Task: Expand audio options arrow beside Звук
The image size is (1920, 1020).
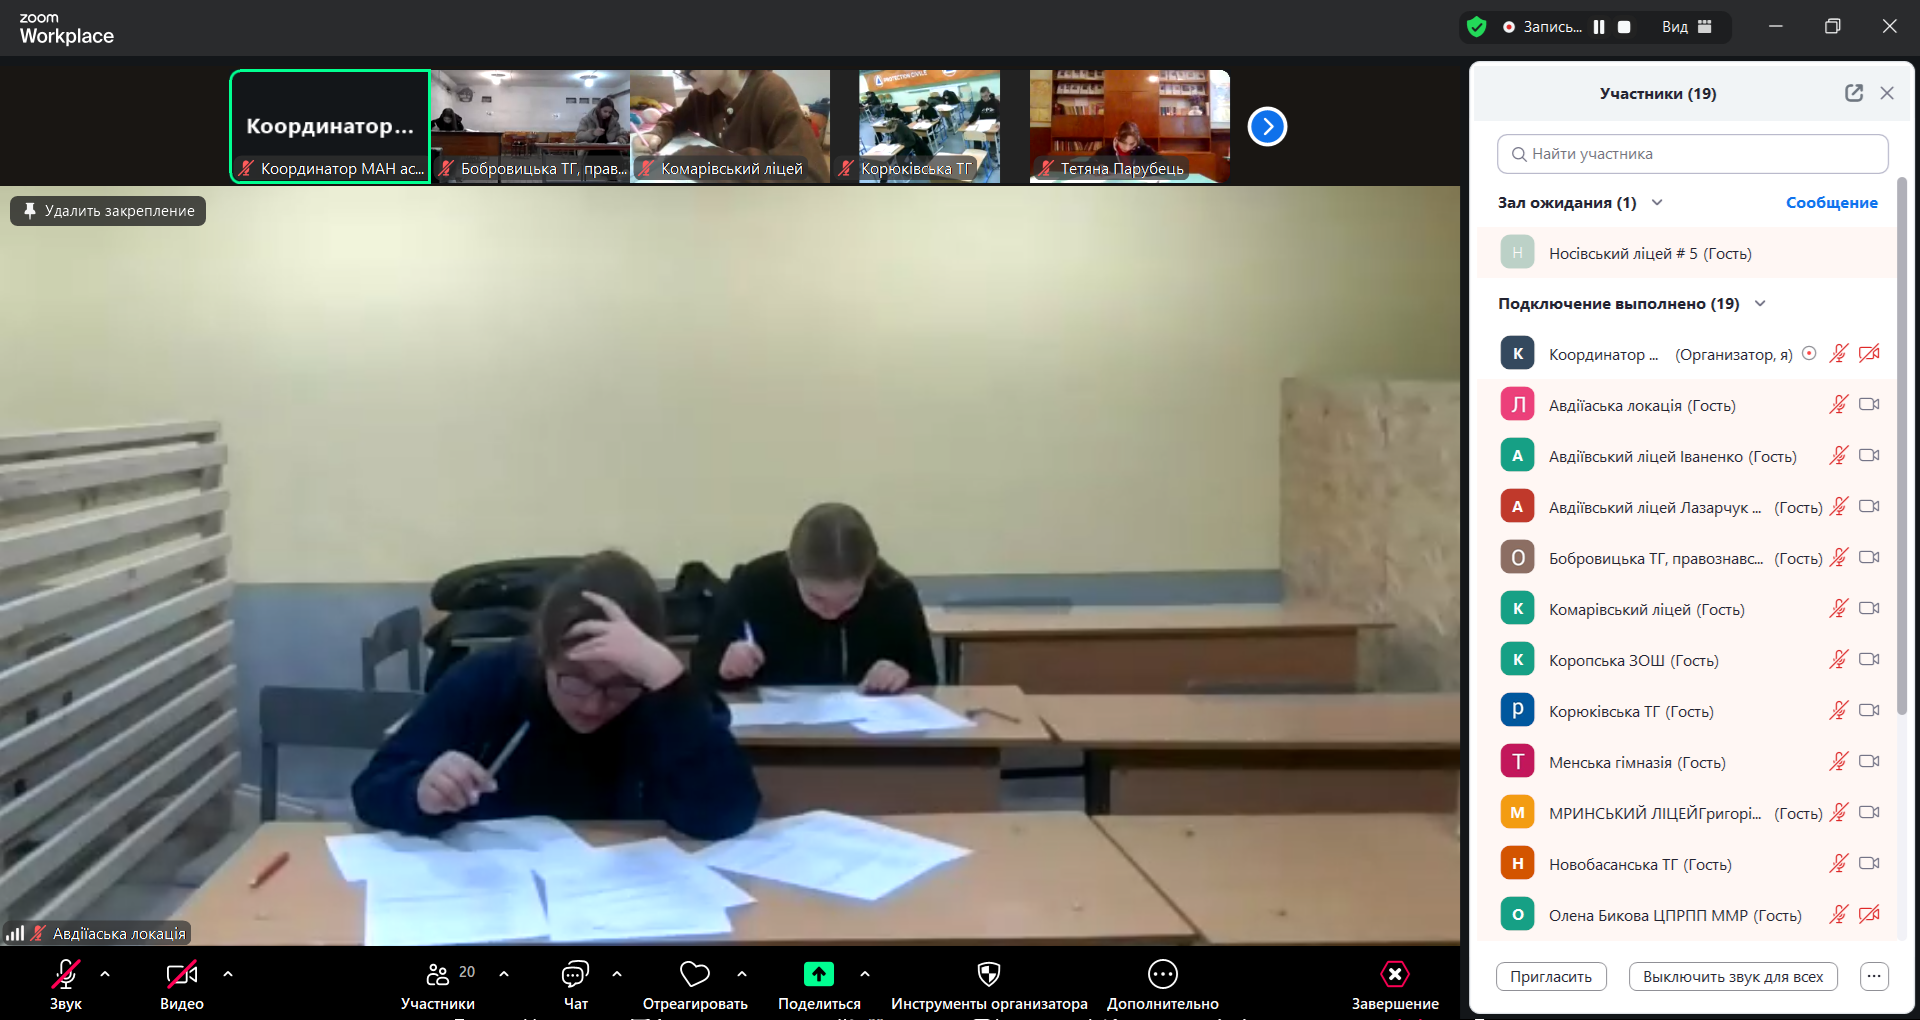Action: click(x=105, y=973)
